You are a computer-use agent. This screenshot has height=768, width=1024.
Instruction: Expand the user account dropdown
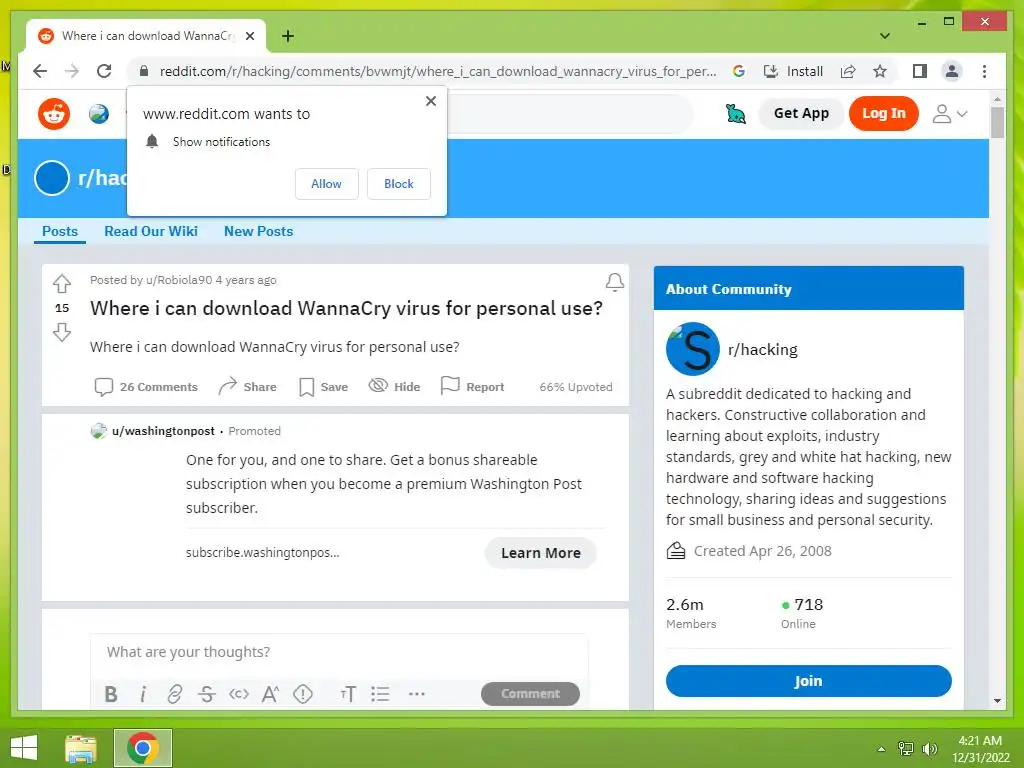[949, 114]
